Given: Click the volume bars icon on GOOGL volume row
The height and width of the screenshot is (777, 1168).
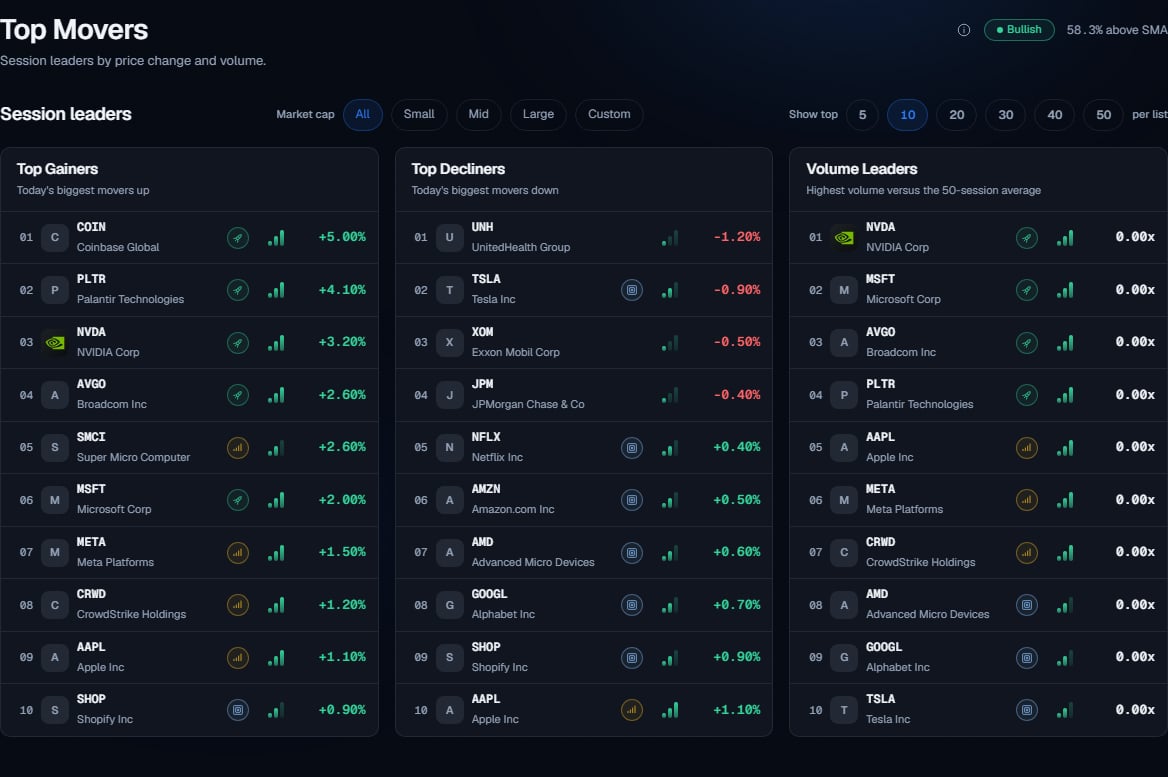Looking at the screenshot, I should pos(1065,658).
